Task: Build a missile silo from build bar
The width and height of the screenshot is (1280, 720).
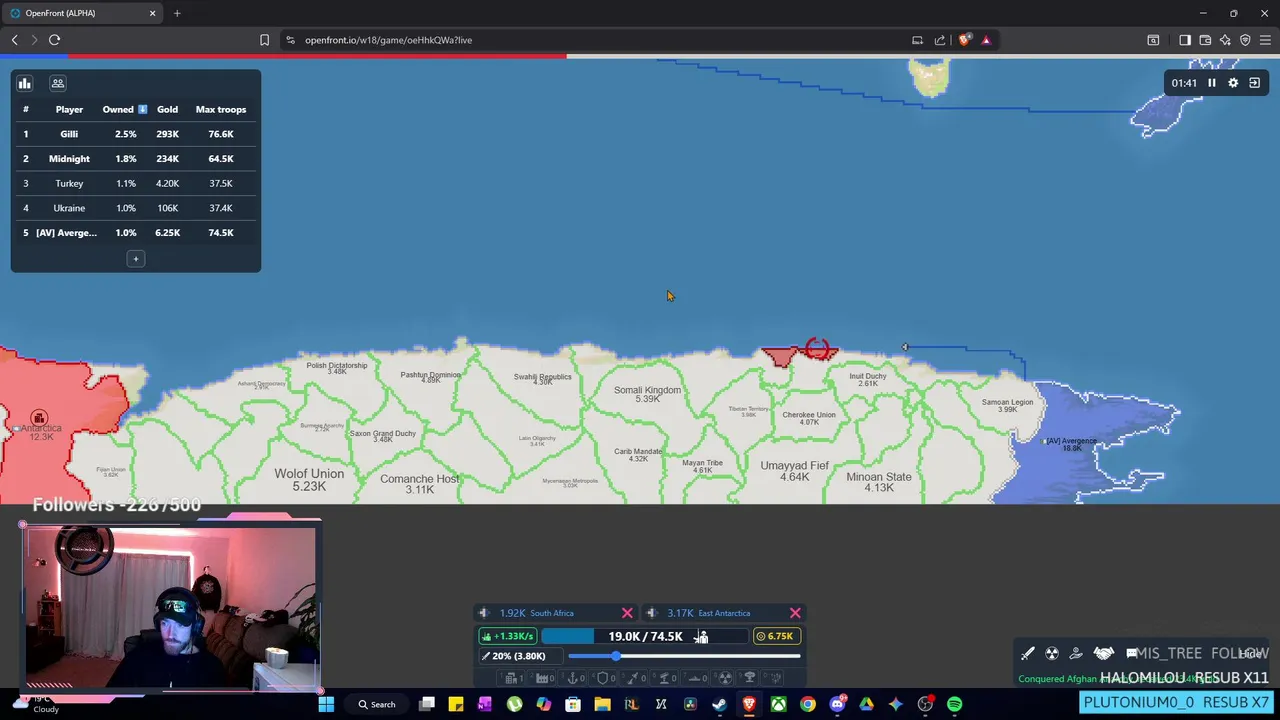Action: pyautogui.click(x=633, y=678)
